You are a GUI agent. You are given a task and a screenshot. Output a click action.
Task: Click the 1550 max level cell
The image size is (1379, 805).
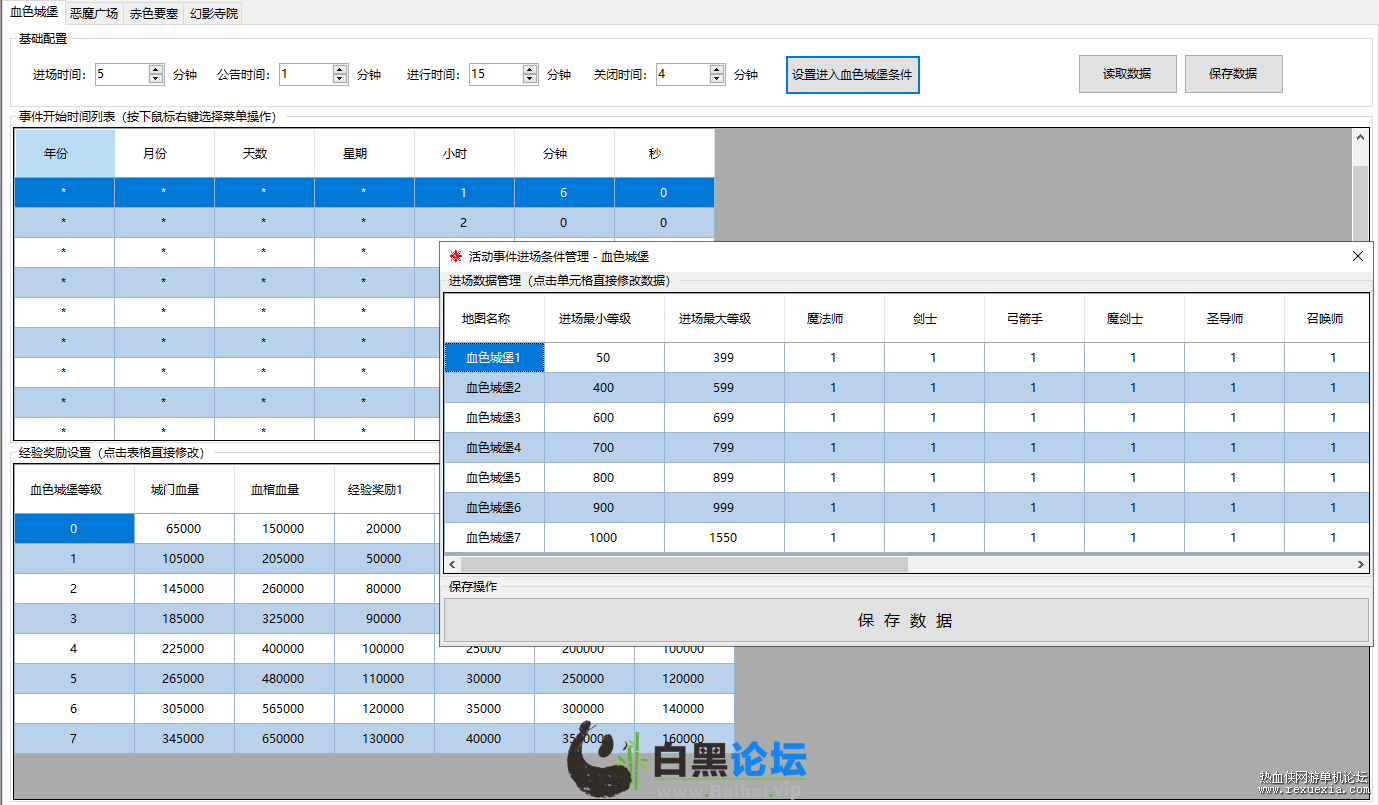tap(723, 538)
